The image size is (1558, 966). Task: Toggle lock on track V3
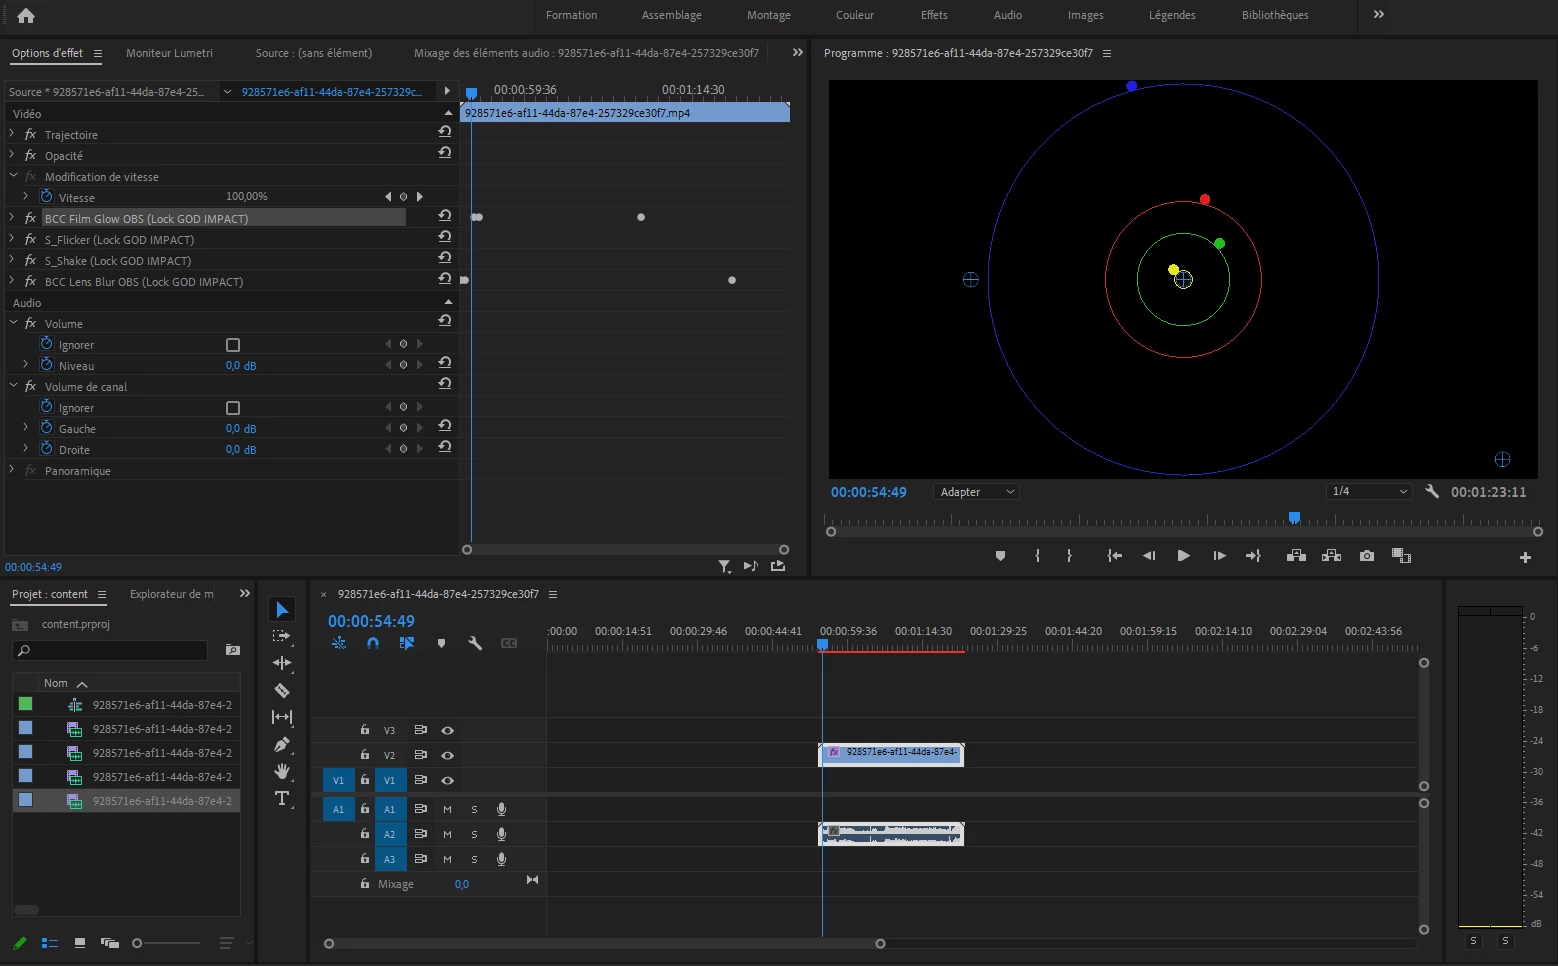[x=365, y=731]
